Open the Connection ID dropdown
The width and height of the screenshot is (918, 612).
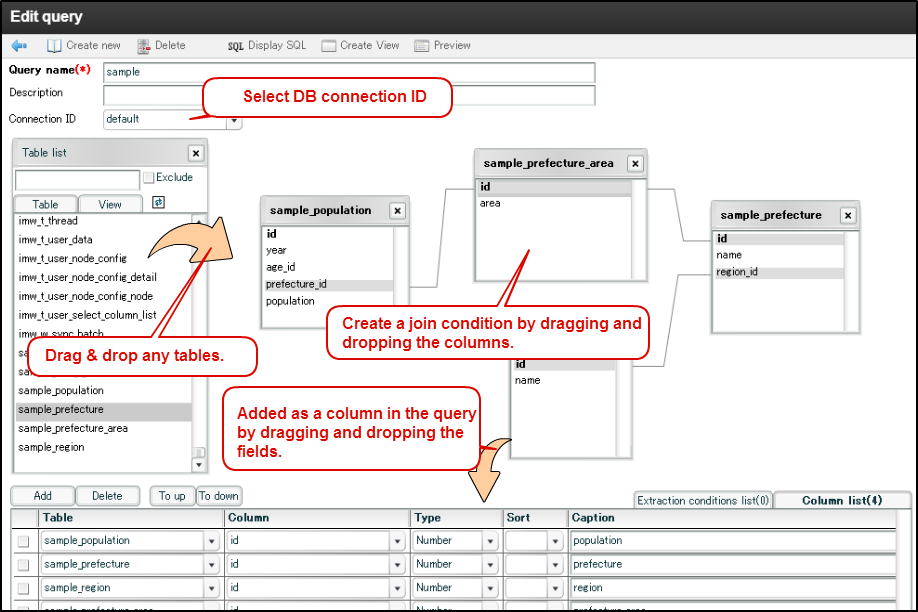tap(234, 120)
